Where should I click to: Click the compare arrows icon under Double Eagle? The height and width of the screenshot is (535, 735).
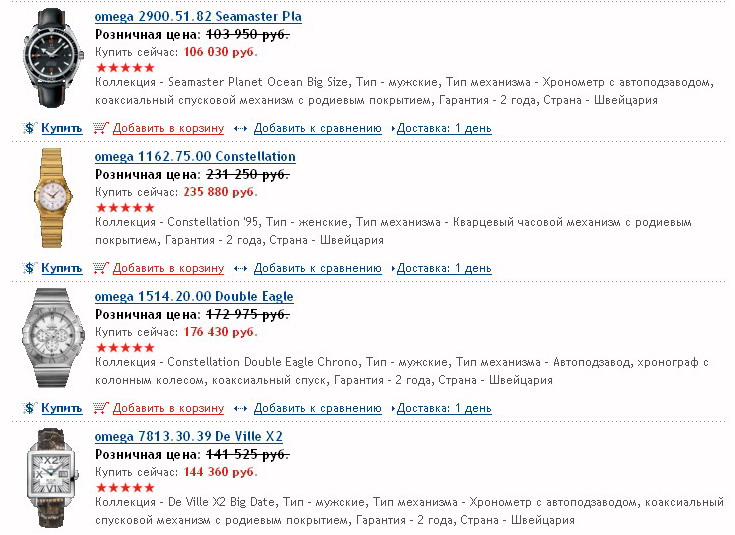[241, 408]
